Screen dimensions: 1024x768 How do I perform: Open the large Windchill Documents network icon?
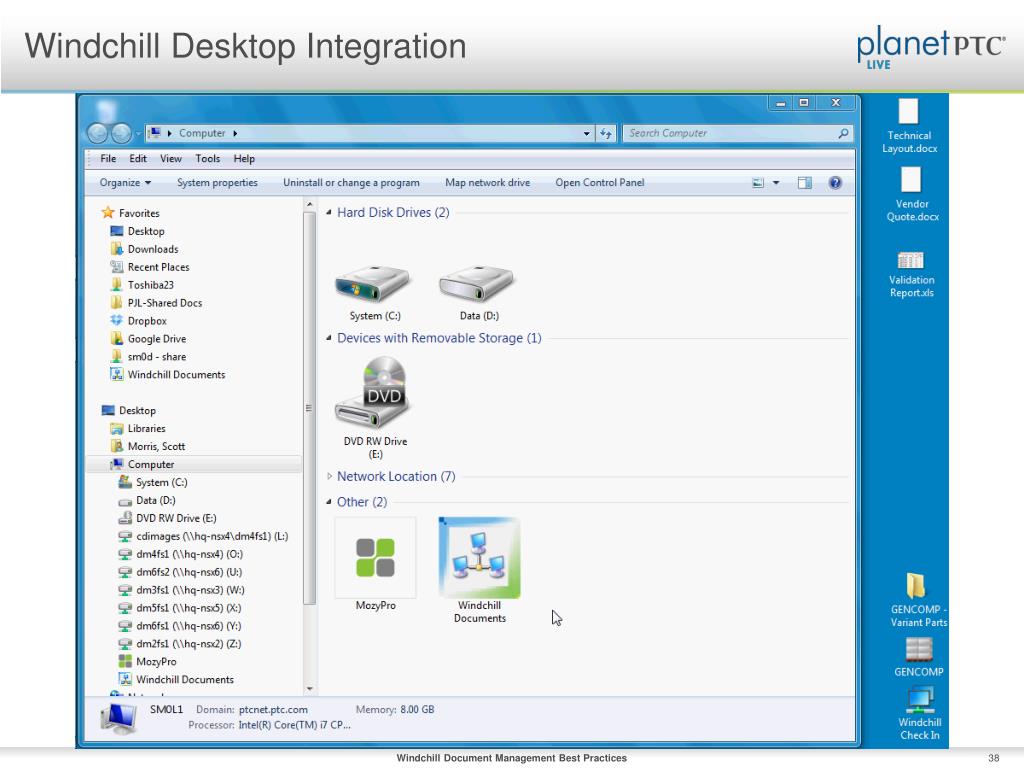[479, 558]
